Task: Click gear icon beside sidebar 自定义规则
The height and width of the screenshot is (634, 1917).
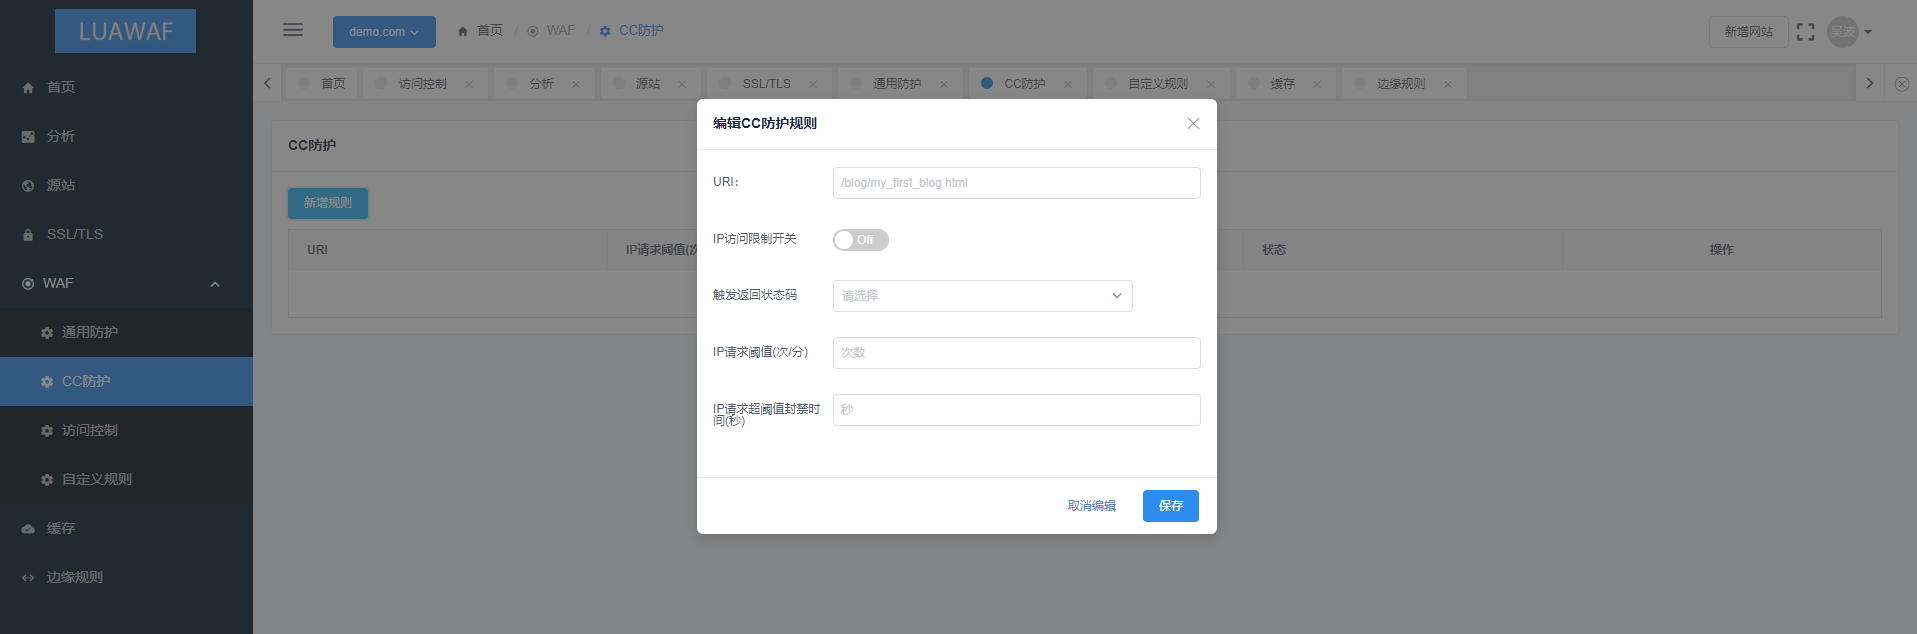Action: tap(47, 479)
